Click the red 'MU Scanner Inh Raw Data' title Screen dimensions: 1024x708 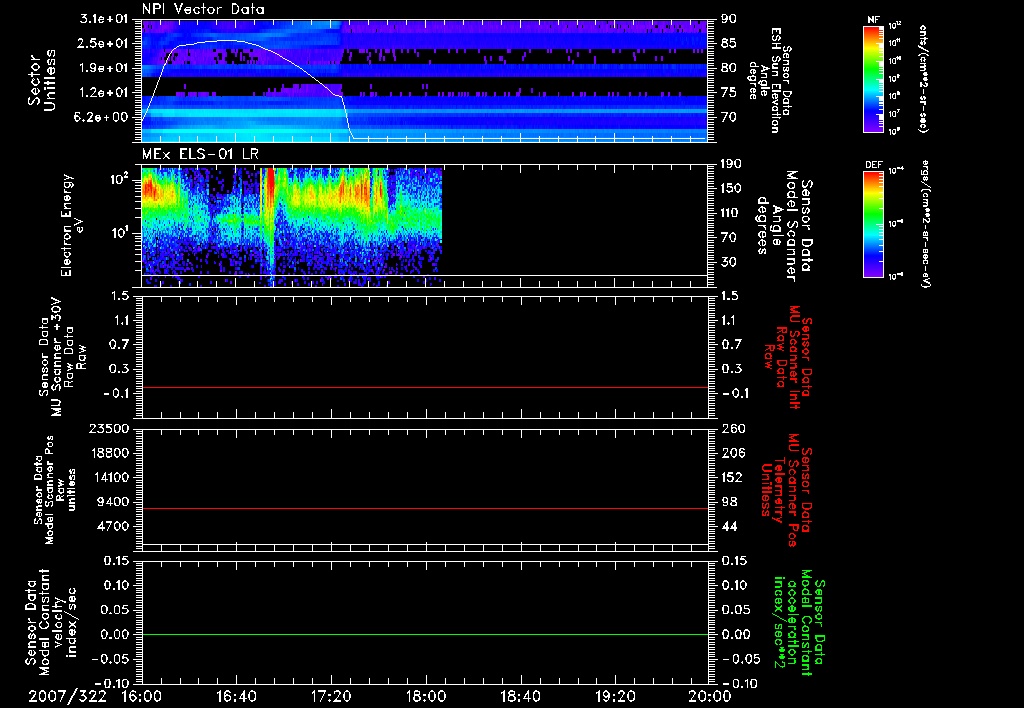click(x=788, y=357)
